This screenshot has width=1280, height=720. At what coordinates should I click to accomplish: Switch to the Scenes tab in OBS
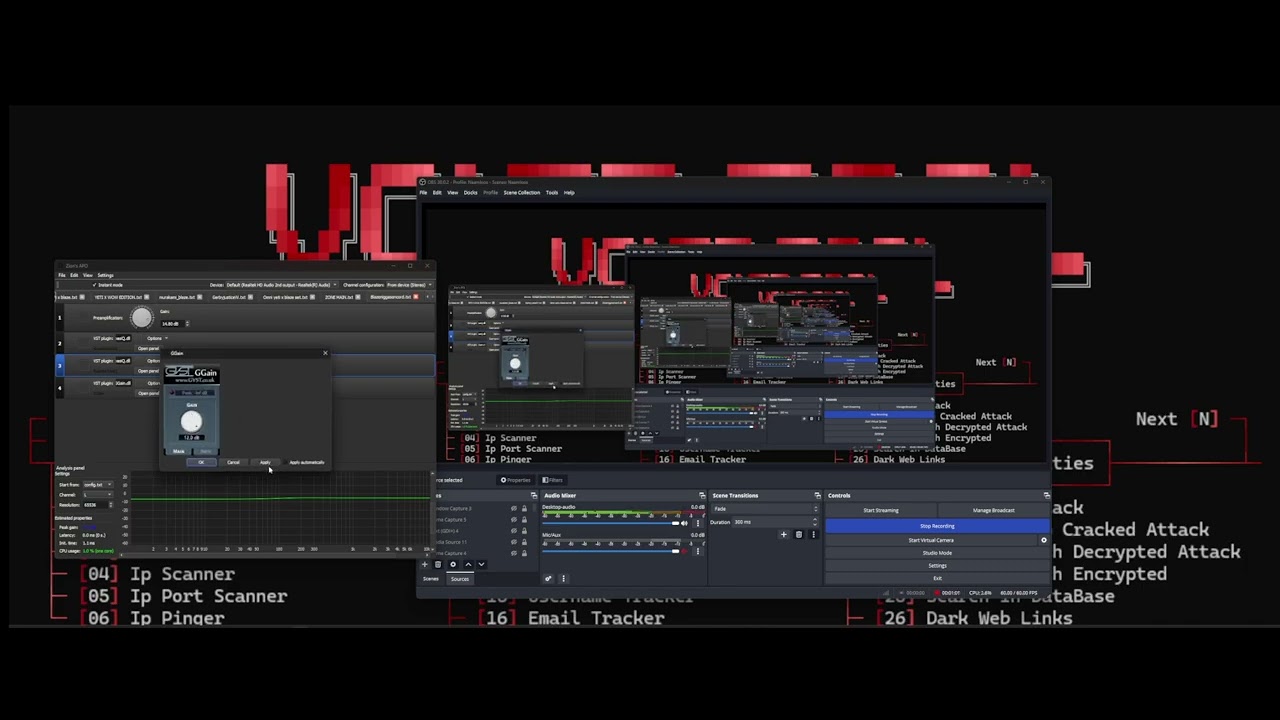[431, 578]
